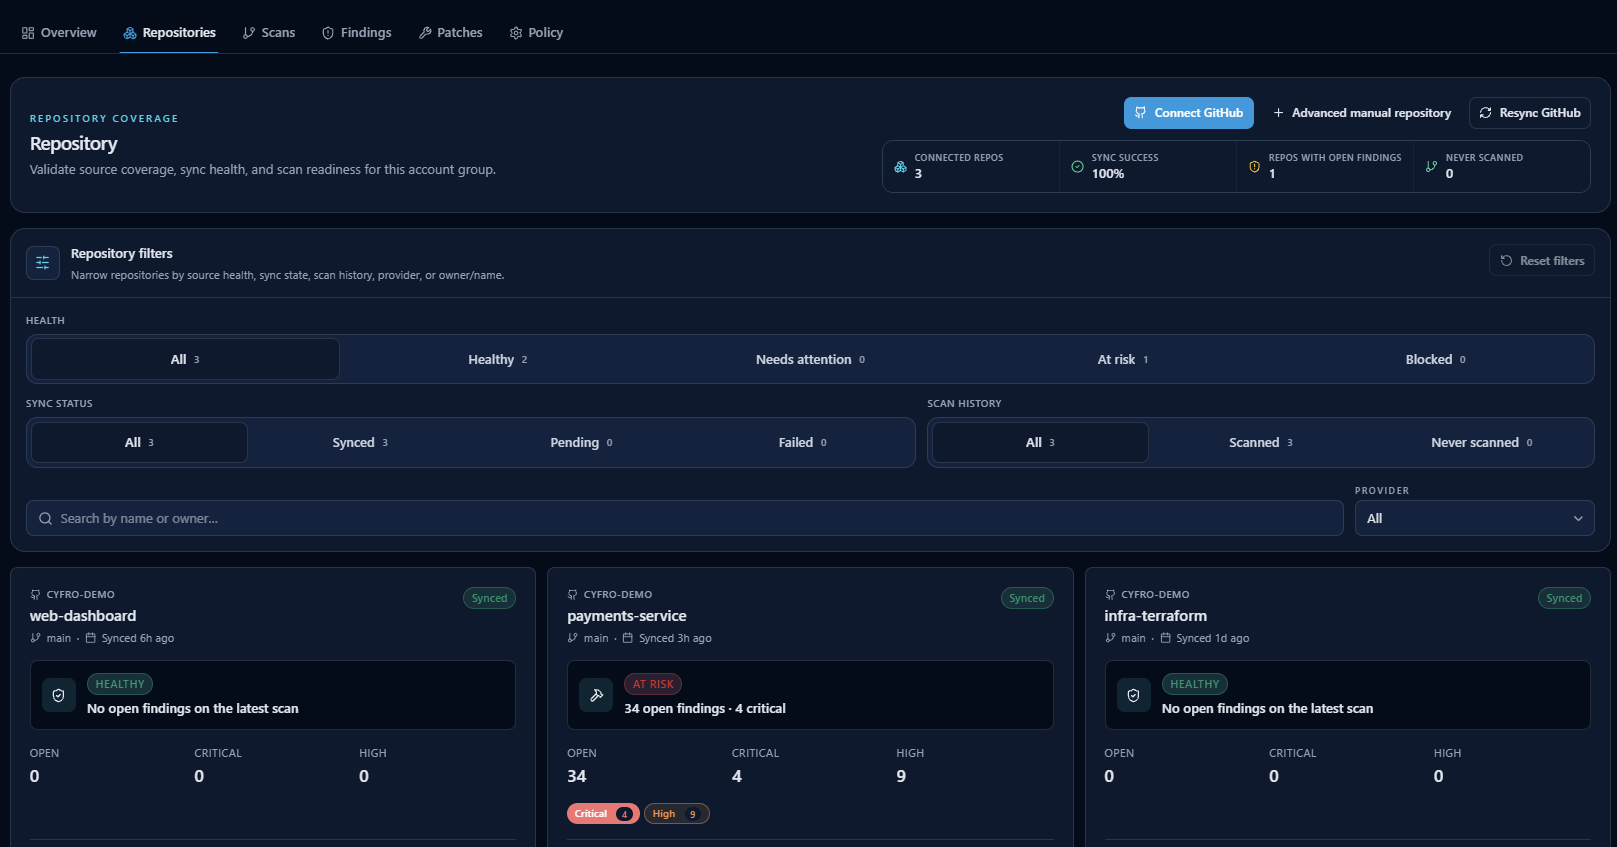This screenshot has width=1617, height=847.
Task: Click the Scans branch icon in navigation
Action: [x=249, y=33]
